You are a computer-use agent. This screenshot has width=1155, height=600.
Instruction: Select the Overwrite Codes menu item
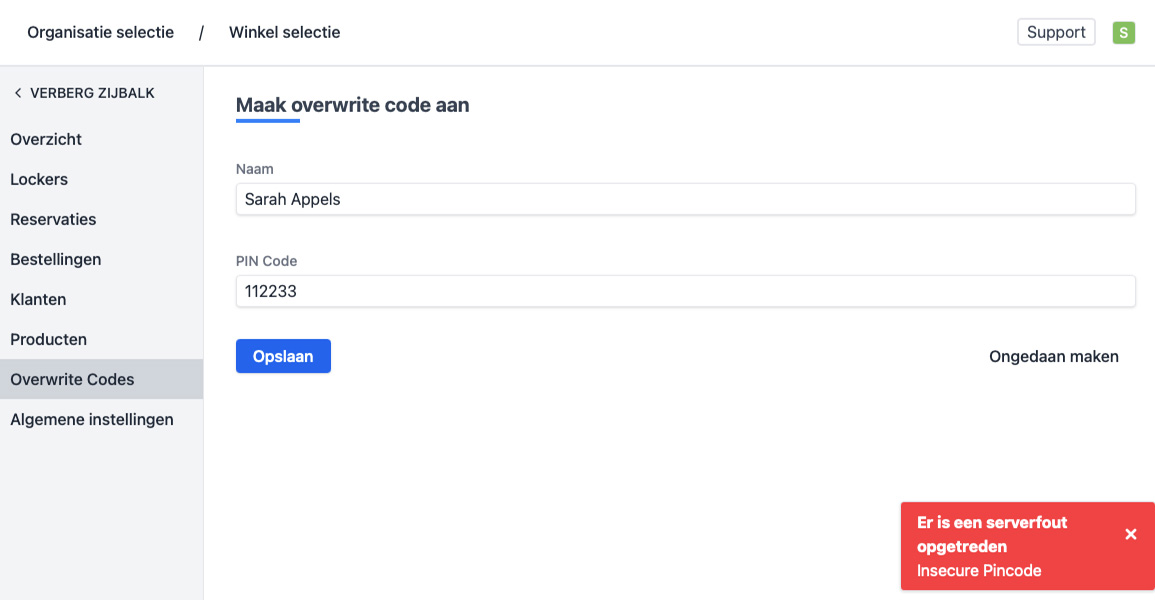click(x=72, y=379)
